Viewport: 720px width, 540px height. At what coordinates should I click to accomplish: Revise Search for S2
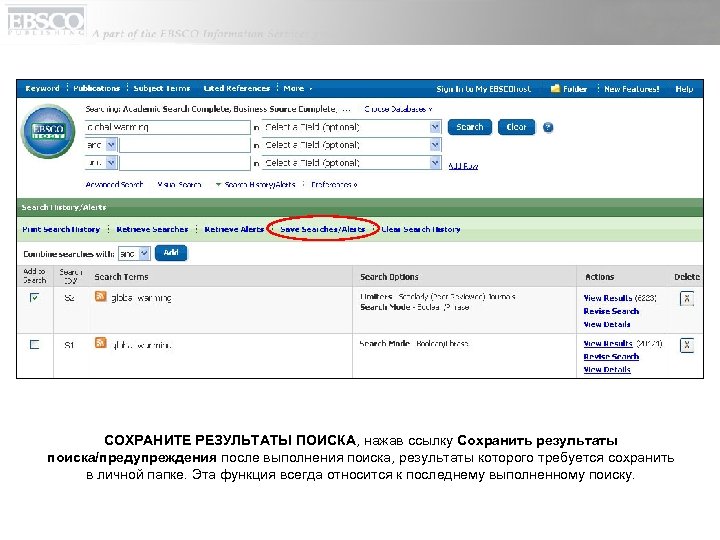pos(611,311)
